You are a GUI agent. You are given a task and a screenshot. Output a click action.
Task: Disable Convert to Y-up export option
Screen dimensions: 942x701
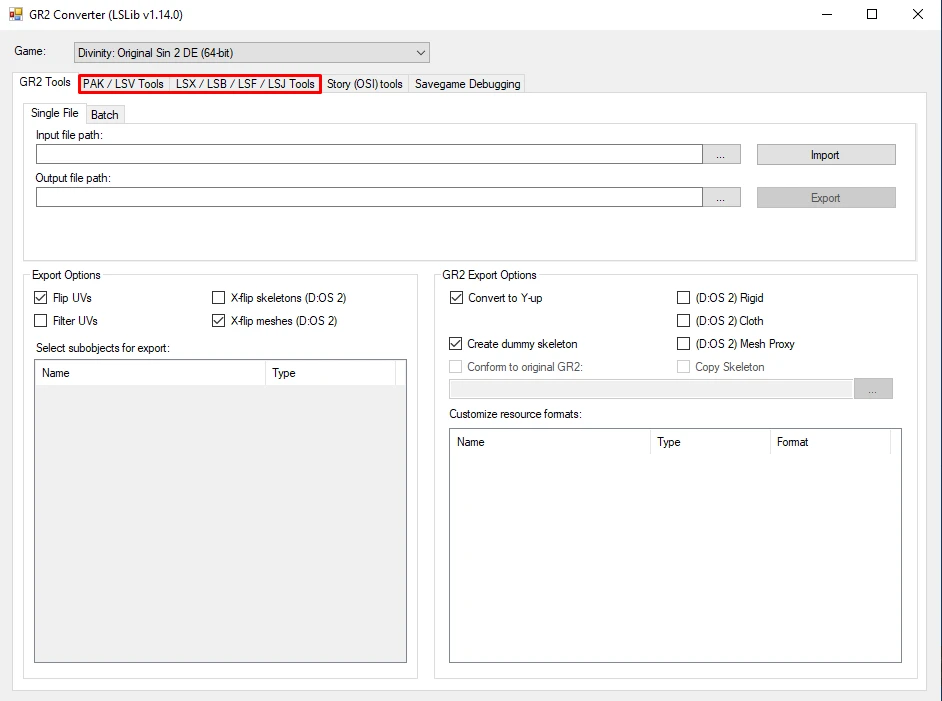458,298
